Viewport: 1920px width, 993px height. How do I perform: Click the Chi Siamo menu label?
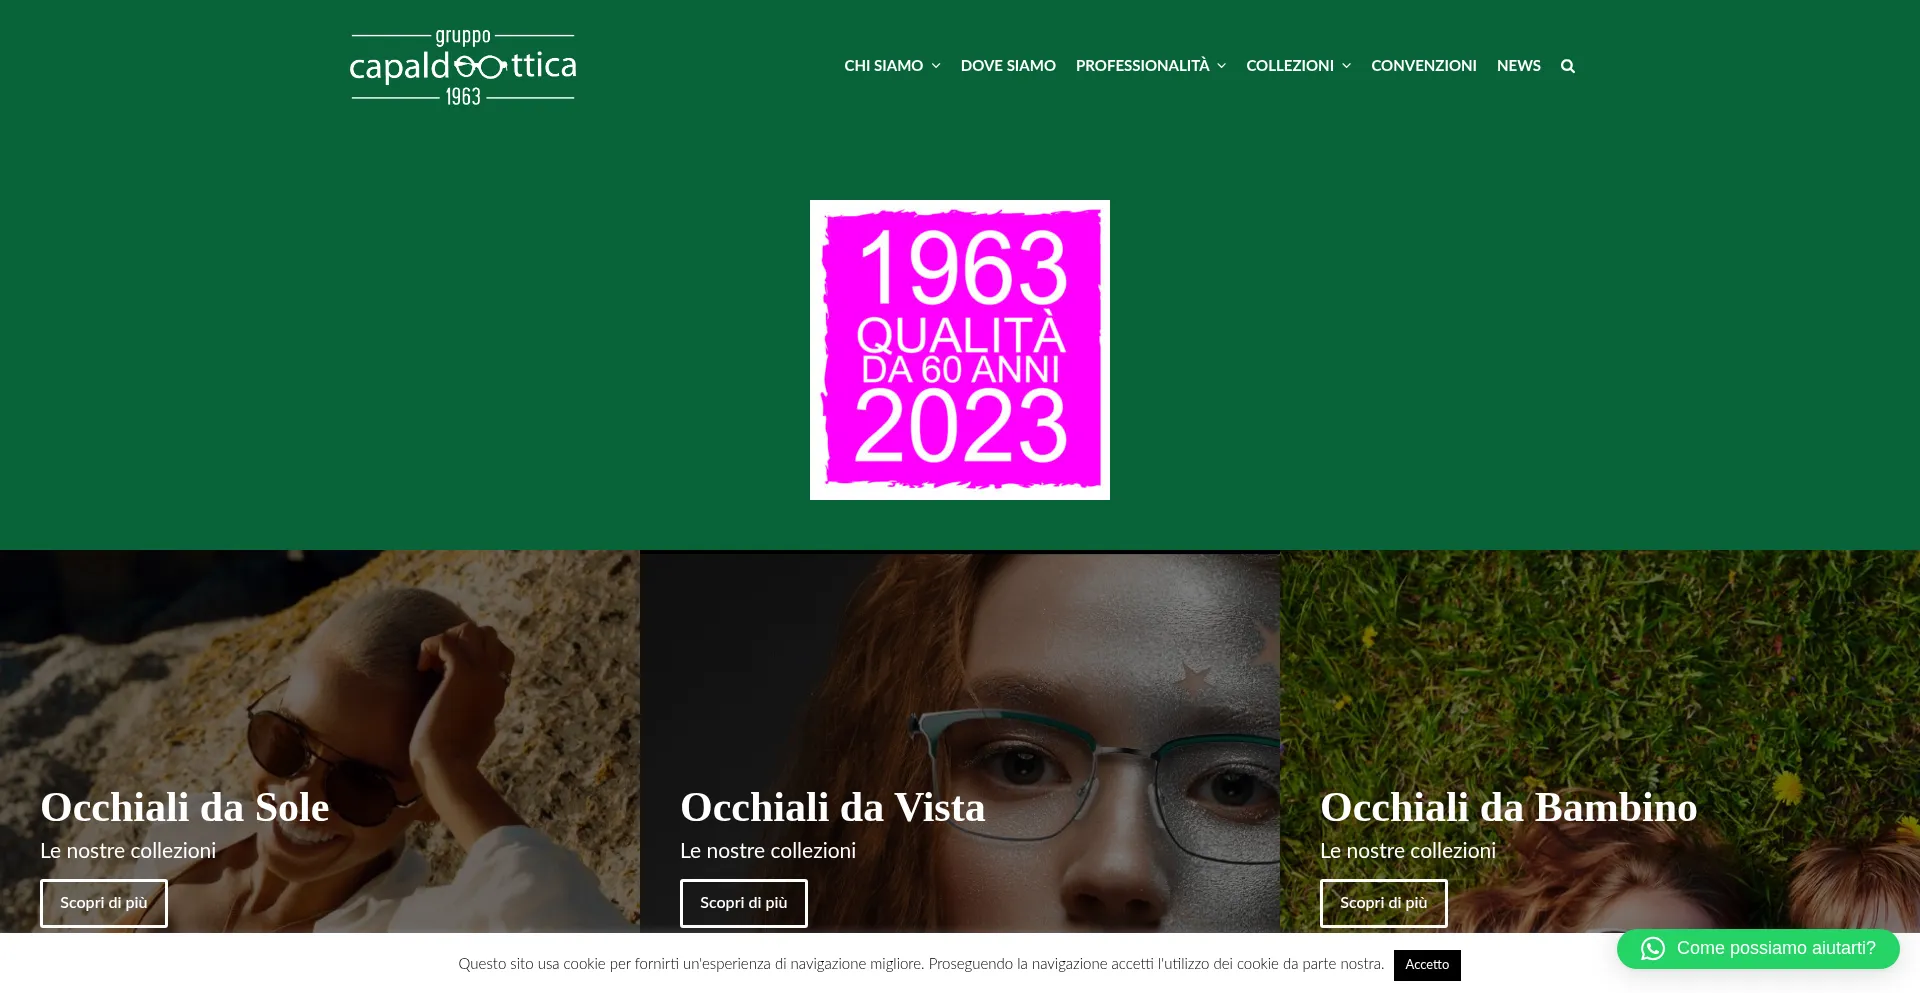pos(884,66)
